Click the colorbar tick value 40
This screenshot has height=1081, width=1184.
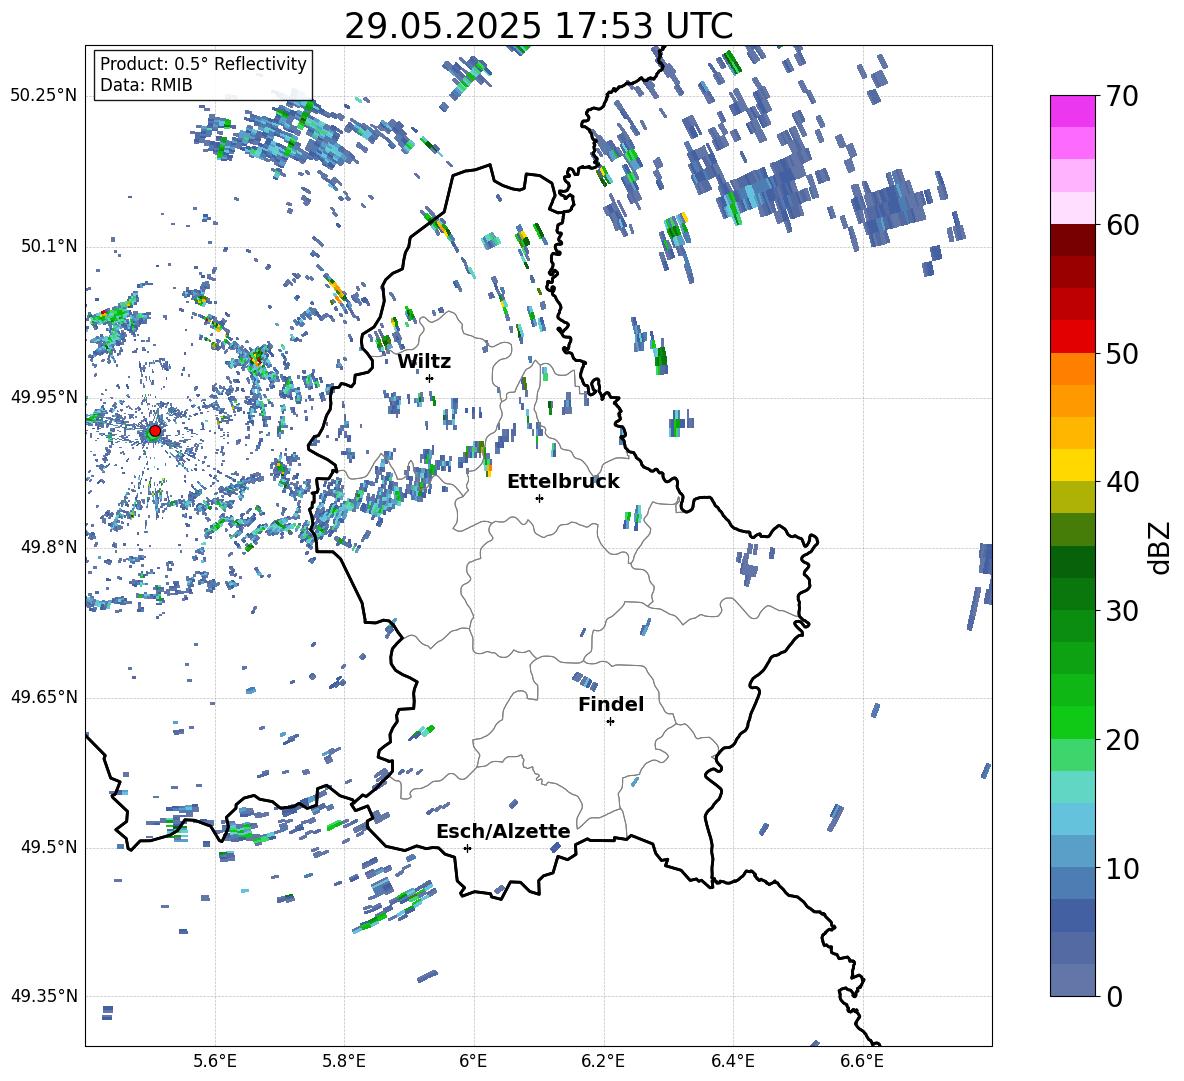coord(1122,482)
